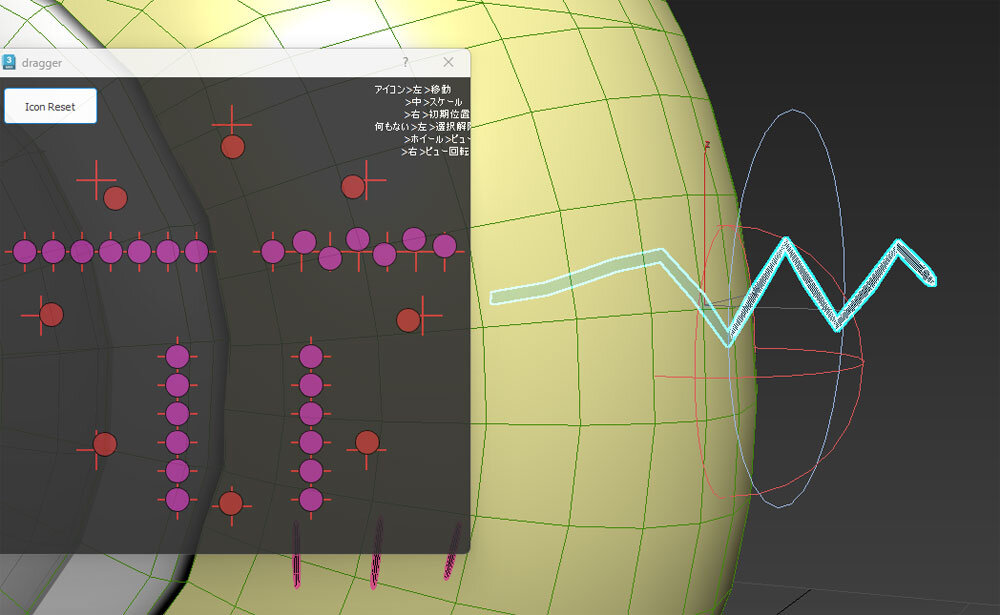Pick top magenta circle in right vertical column
This screenshot has width=1000, height=615.
[311, 357]
